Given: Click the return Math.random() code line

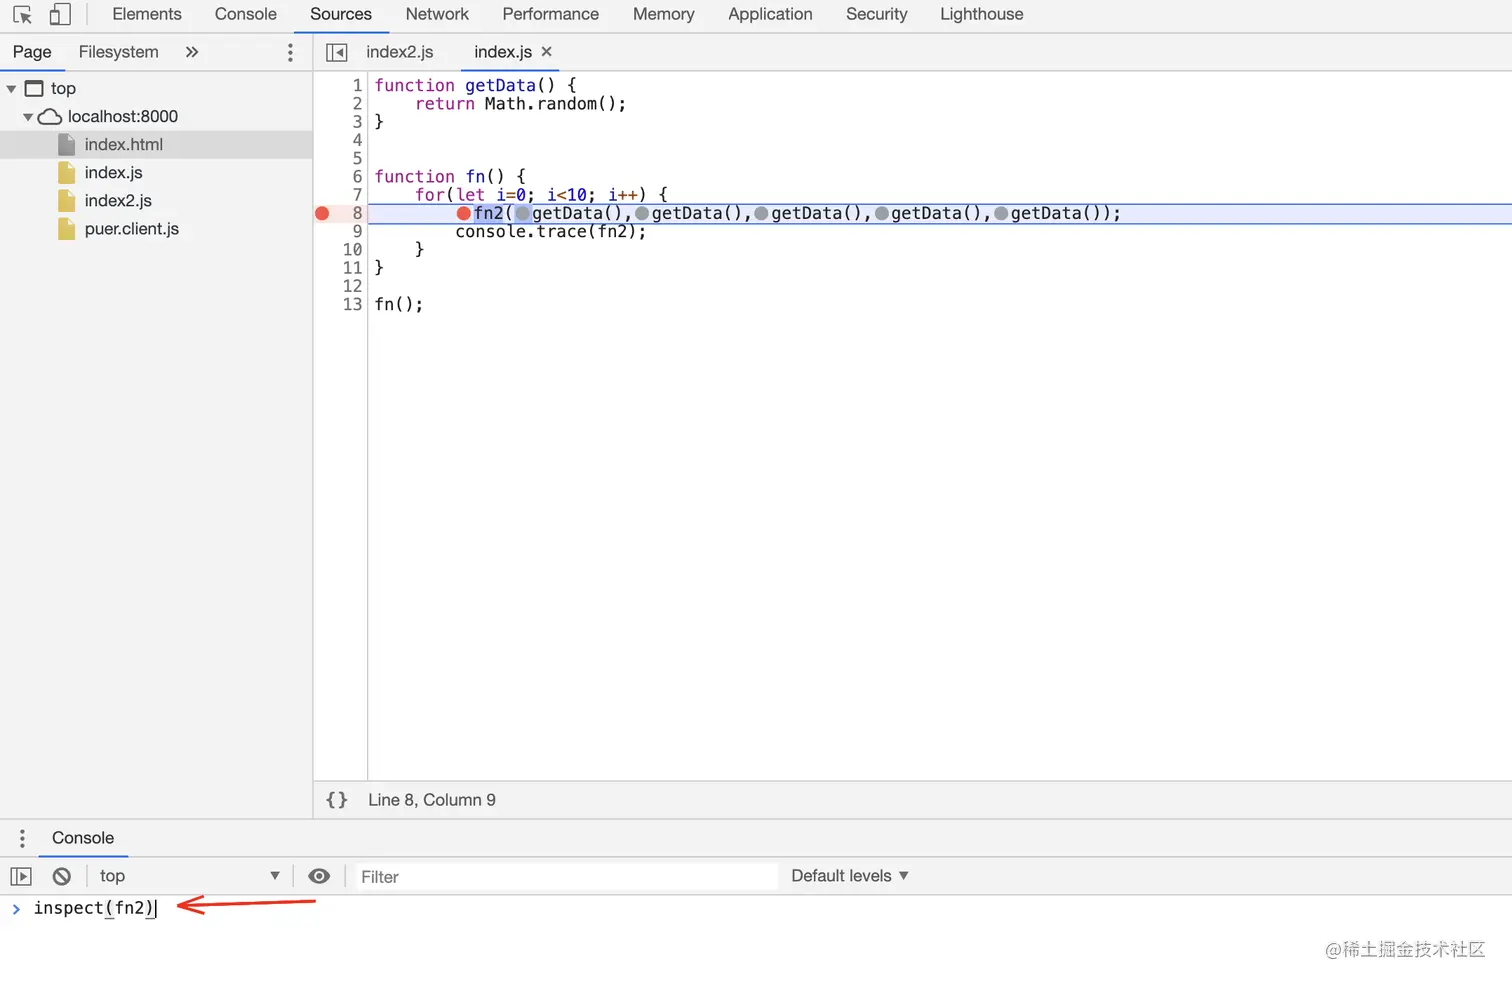Looking at the screenshot, I should (x=520, y=103).
